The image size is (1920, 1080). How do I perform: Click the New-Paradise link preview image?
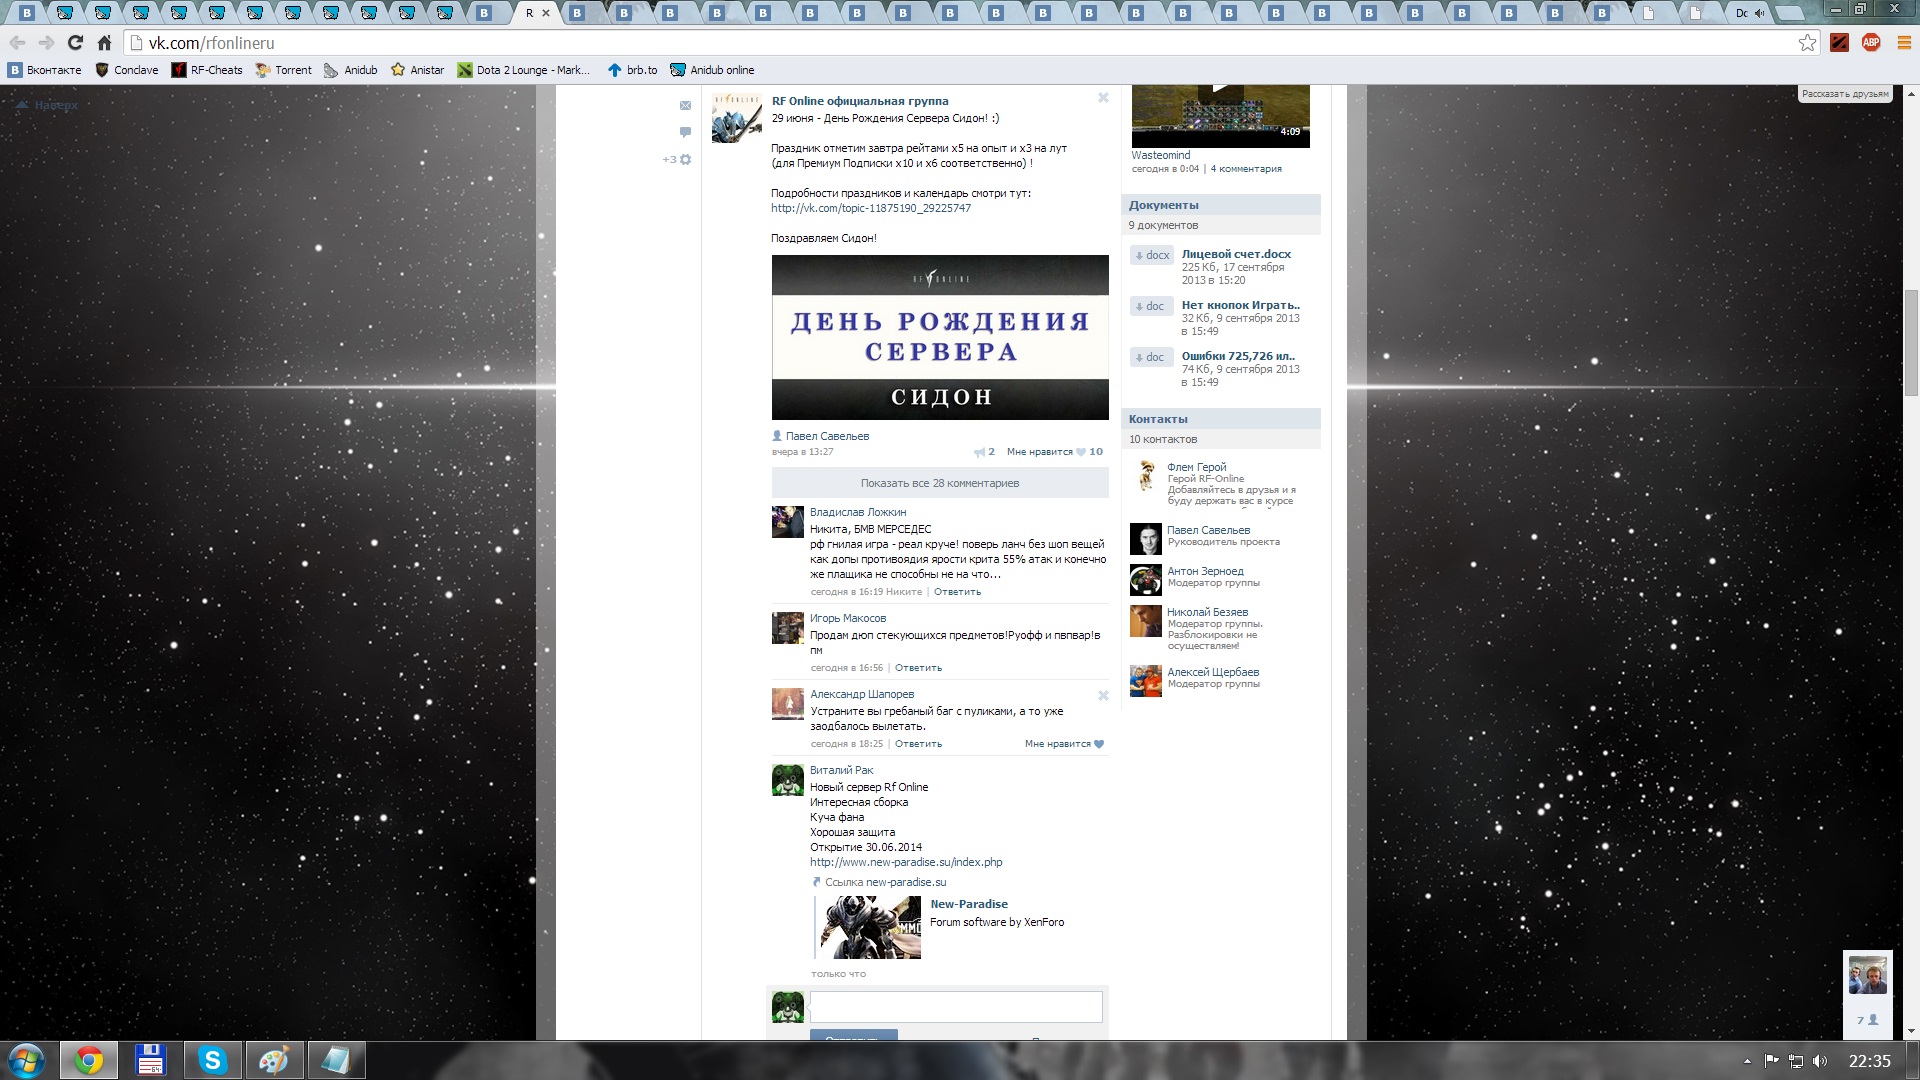point(870,927)
